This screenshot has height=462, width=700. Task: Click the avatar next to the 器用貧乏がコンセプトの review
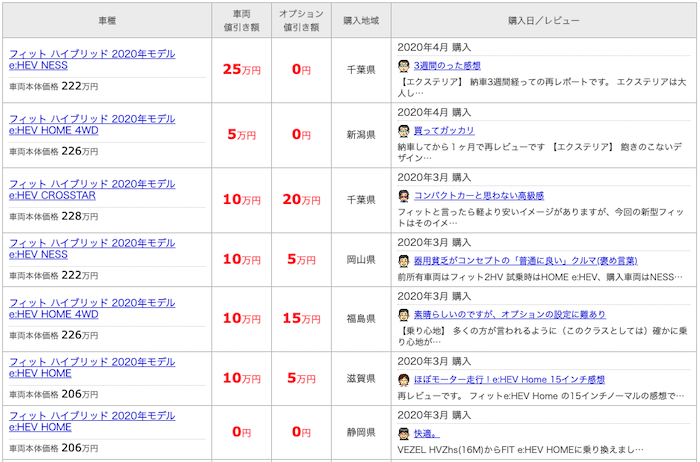(404, 261)
